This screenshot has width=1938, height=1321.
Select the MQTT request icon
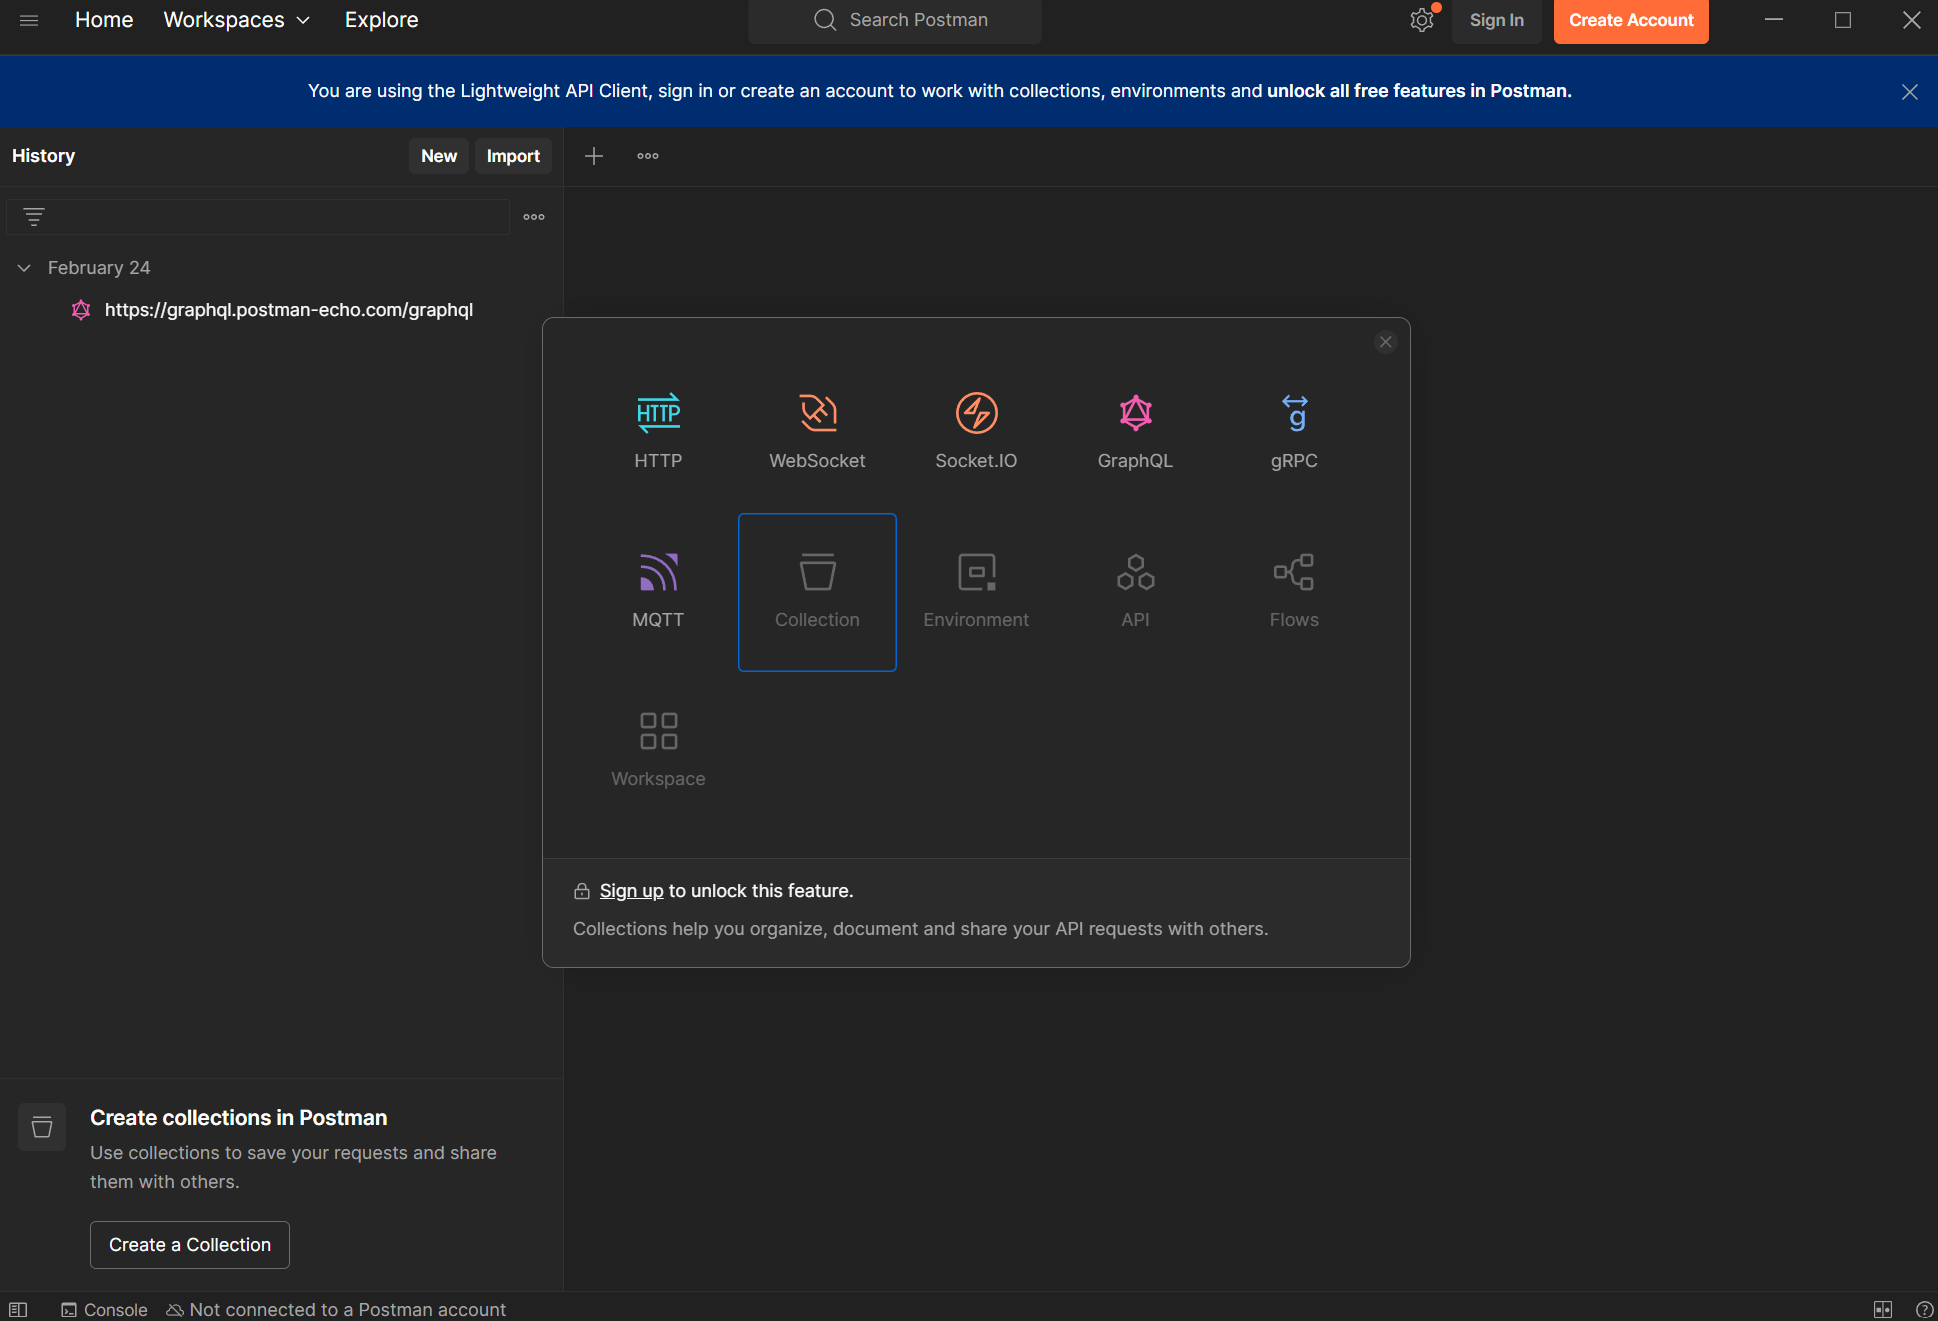[658, 572]
